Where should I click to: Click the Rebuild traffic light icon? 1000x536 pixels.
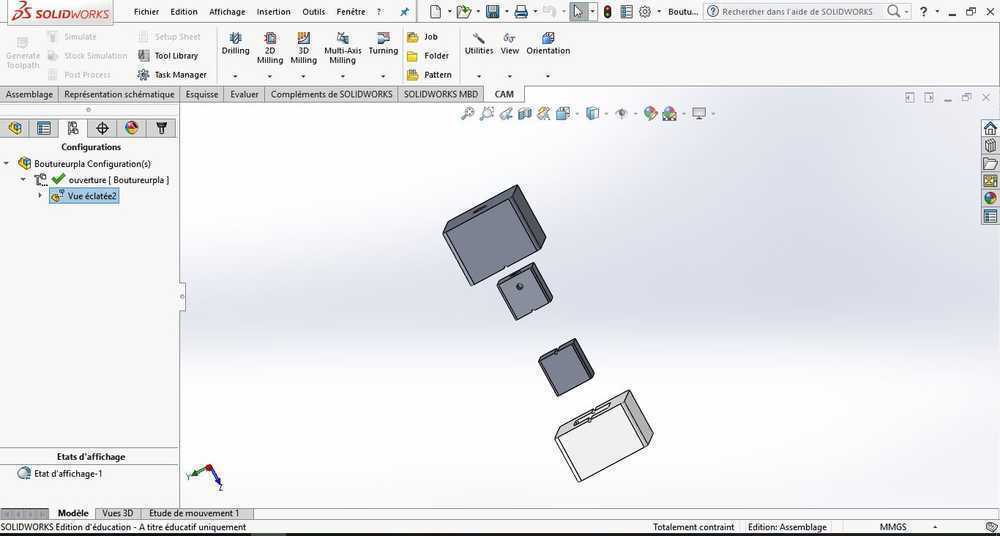click(x=607, y=11)
